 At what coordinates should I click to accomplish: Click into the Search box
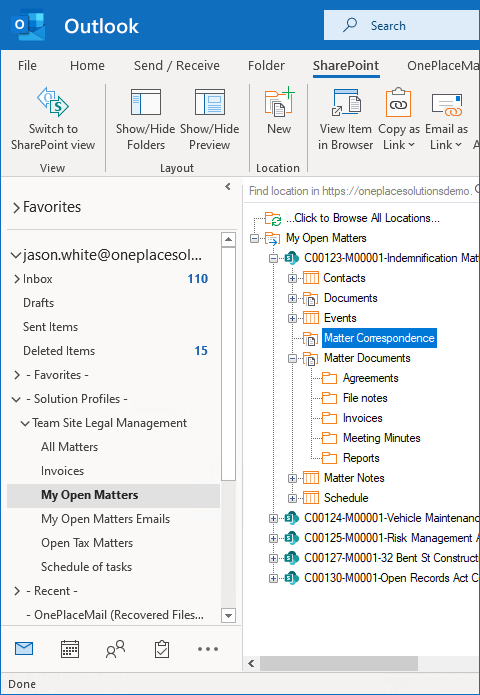[x=402, y=26]
